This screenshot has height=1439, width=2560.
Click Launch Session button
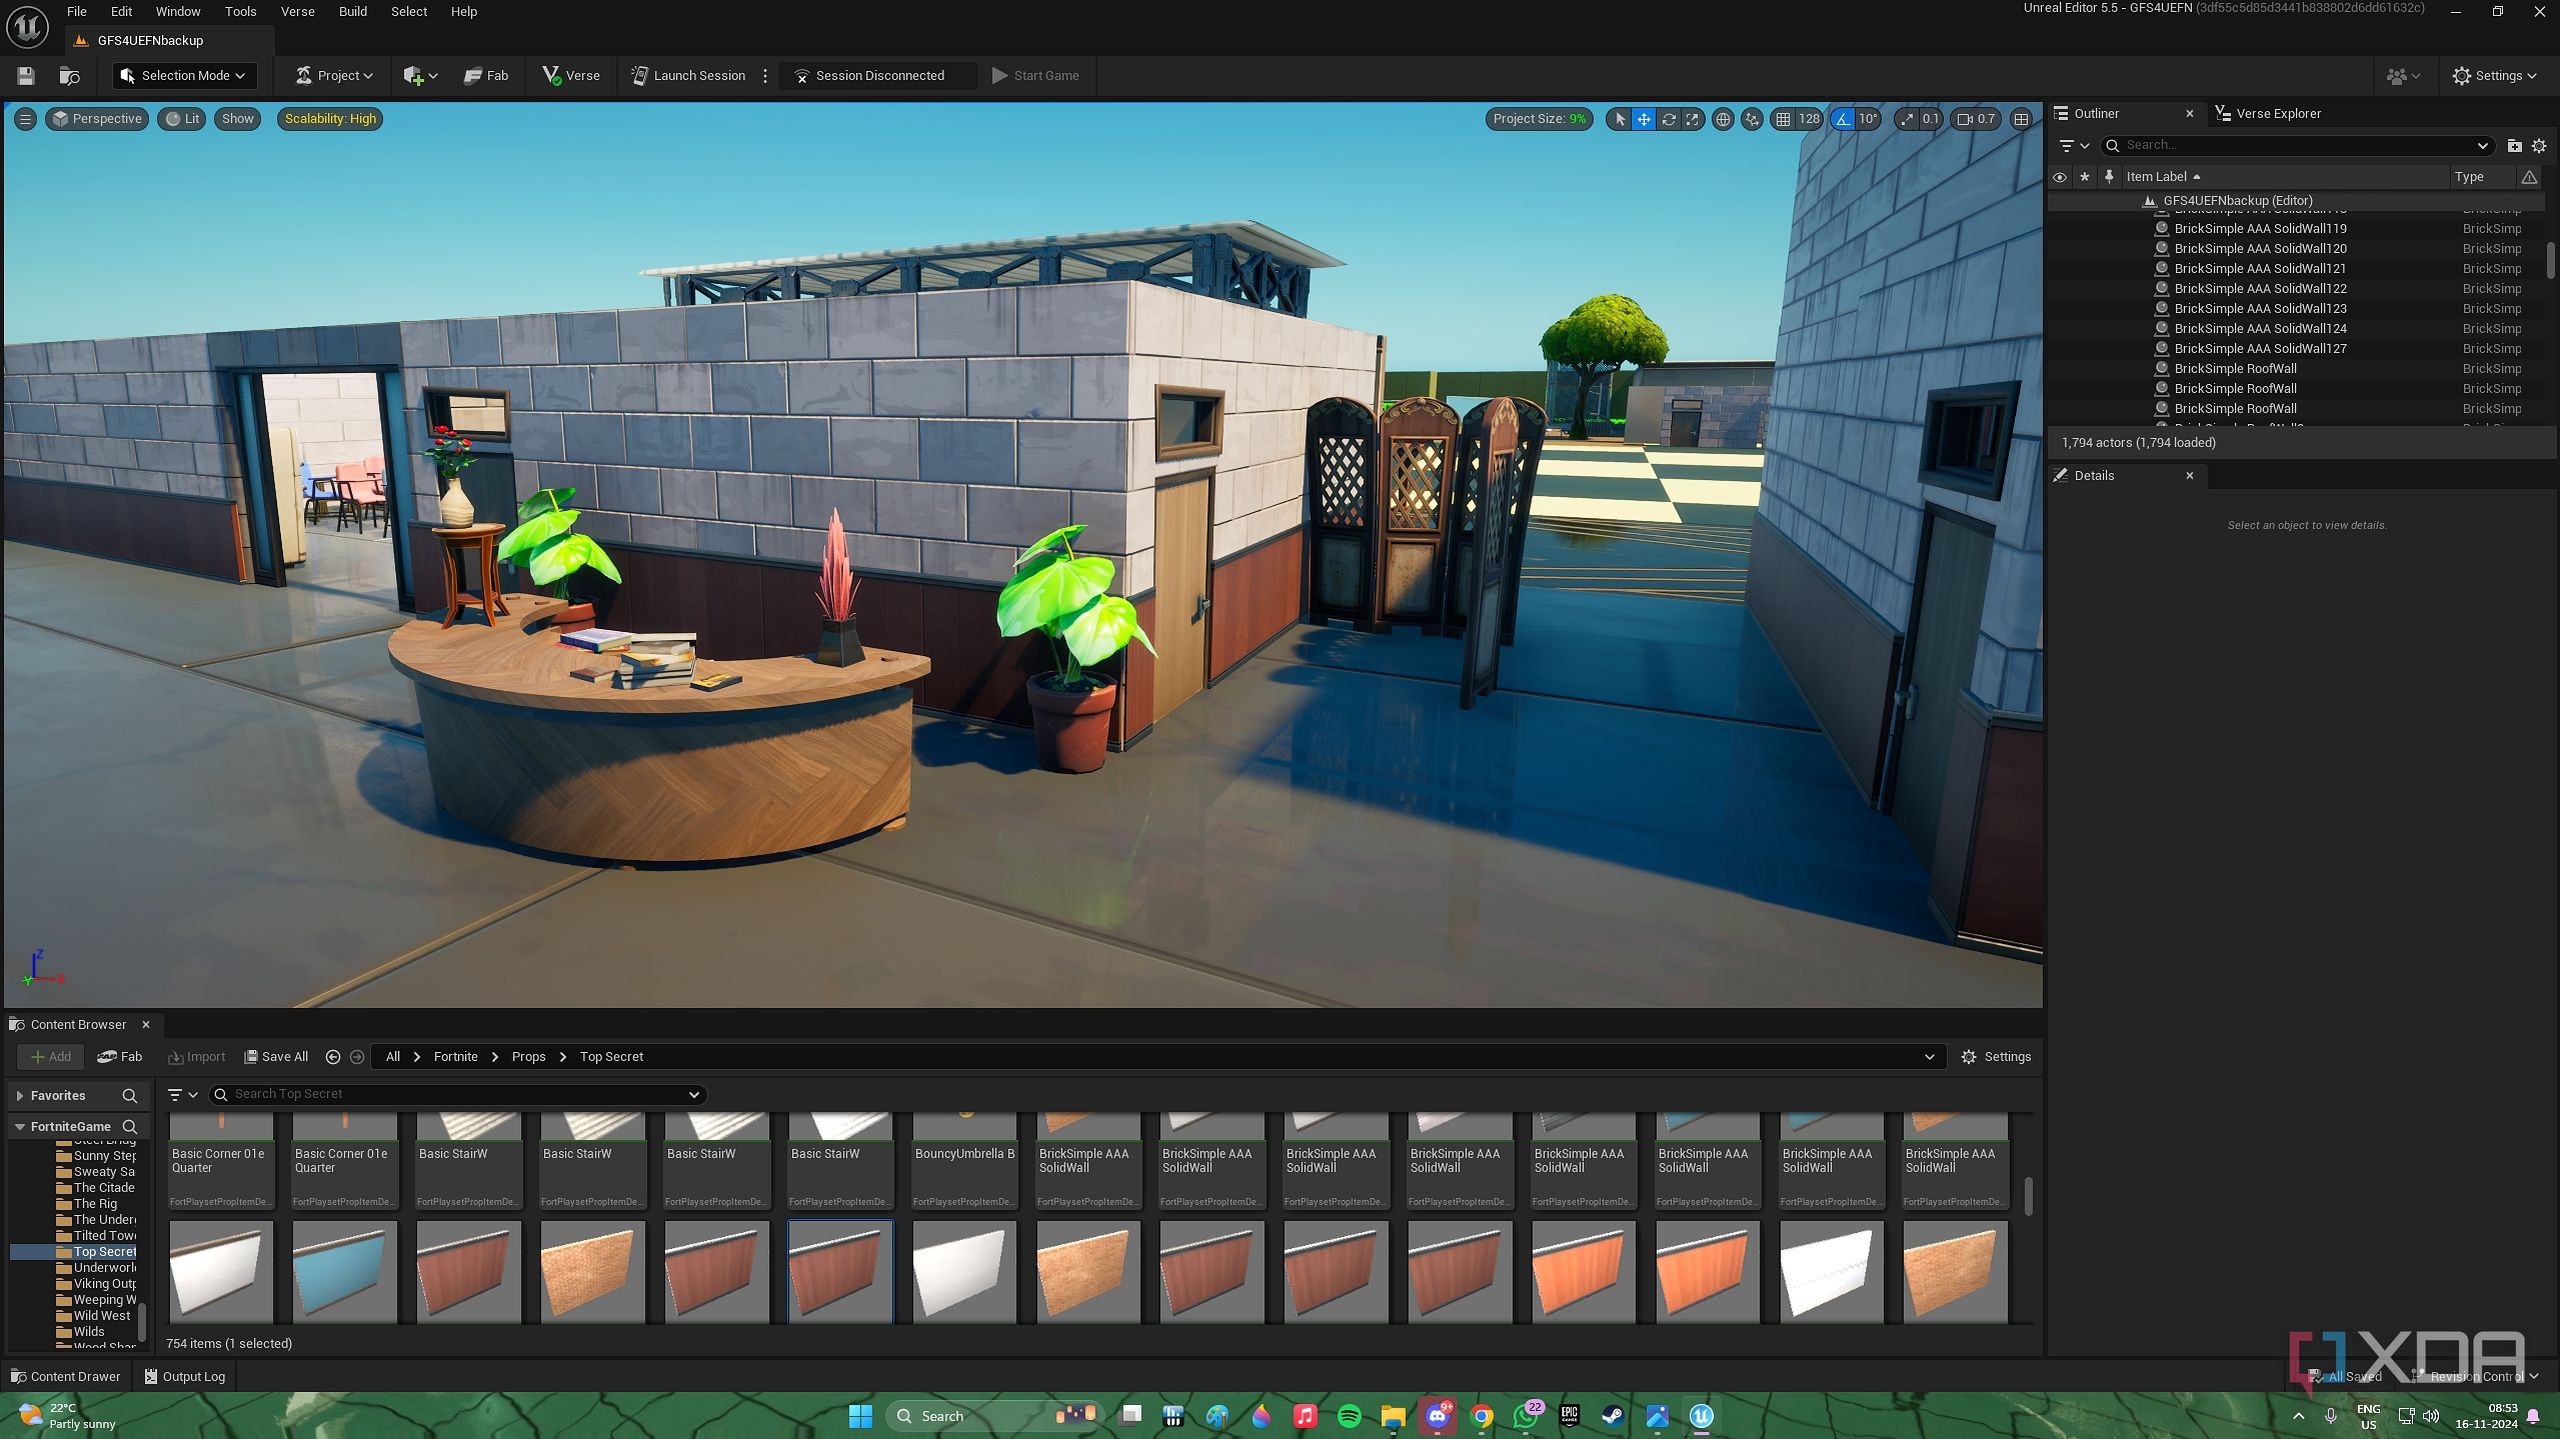(689, 76)
